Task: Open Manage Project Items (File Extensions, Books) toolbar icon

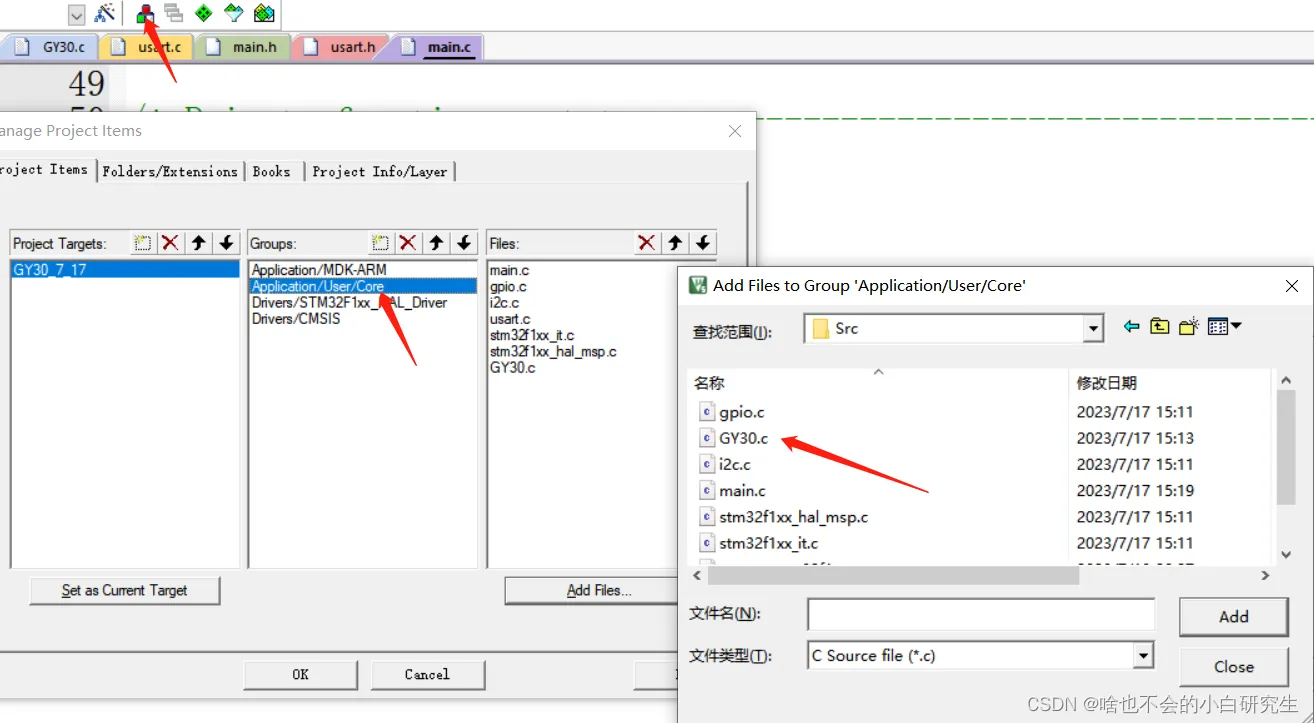Action: click(x=146, y=14)
